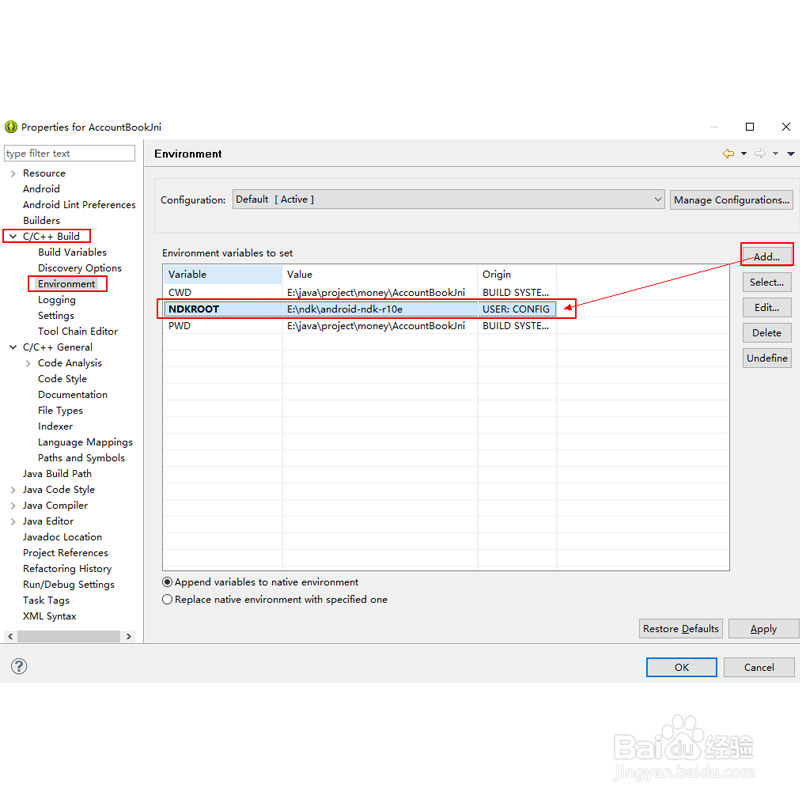This screenshot has width=800, height=800.
Task: Open Build Variables page
Action: (x=72, y=252)
